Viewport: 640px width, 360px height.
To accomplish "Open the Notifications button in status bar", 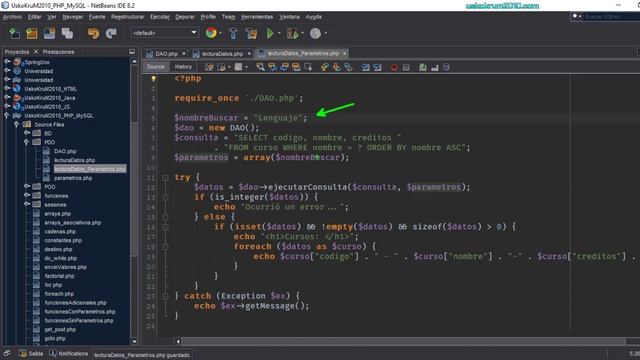I will coord(69,353).
